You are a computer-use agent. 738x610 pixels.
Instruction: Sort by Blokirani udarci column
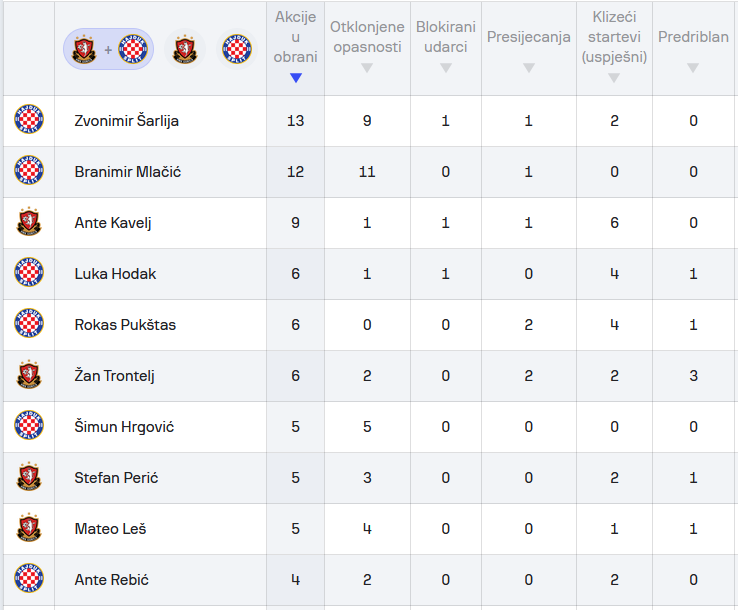[445, 48]
